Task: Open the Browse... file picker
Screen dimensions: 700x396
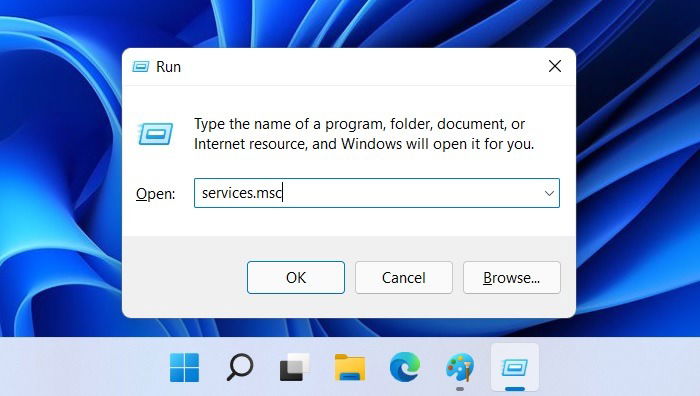Action: [x=512, y=277]
